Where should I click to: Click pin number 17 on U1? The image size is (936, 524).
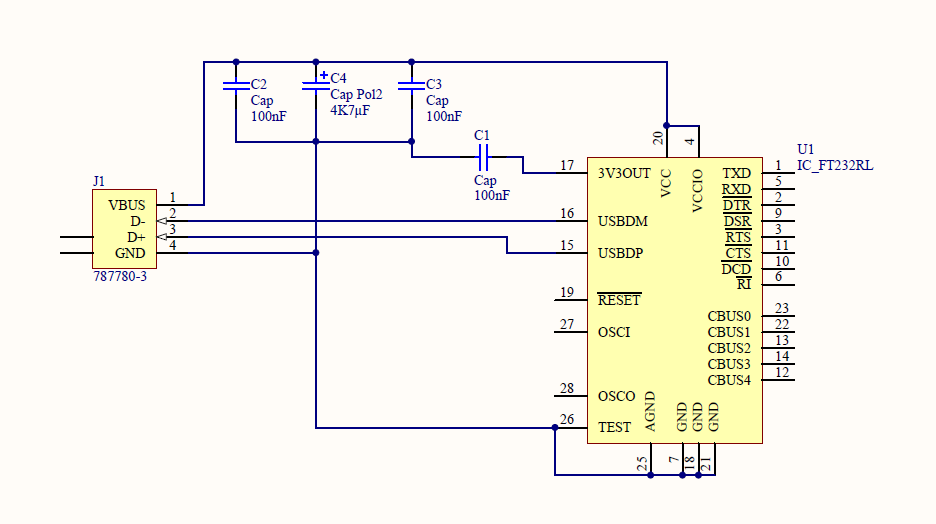(567, 165)
